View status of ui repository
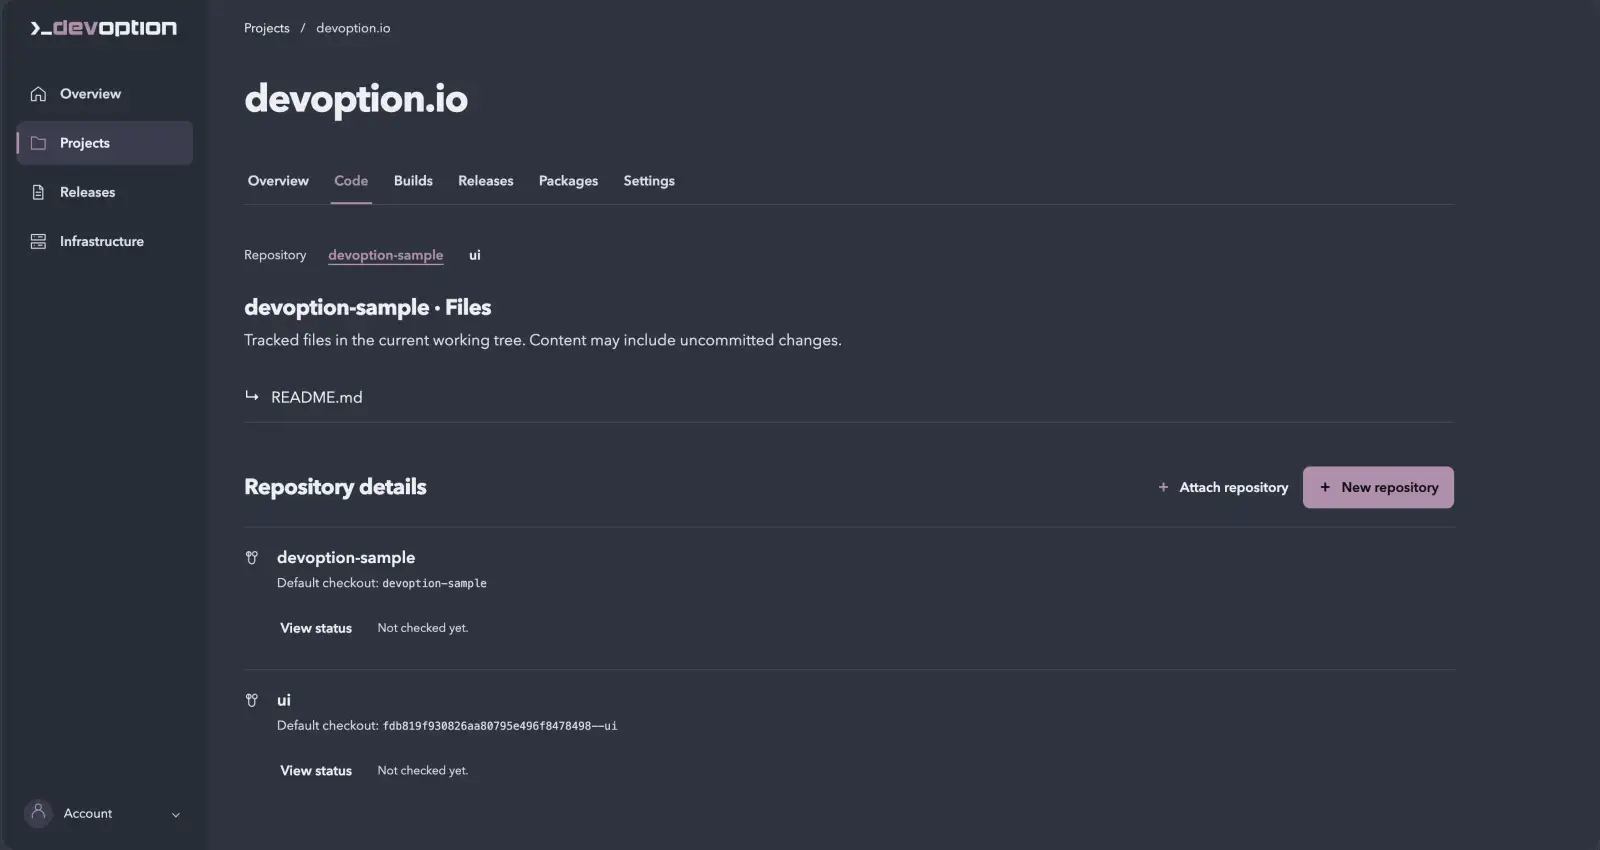 (316, 771)
